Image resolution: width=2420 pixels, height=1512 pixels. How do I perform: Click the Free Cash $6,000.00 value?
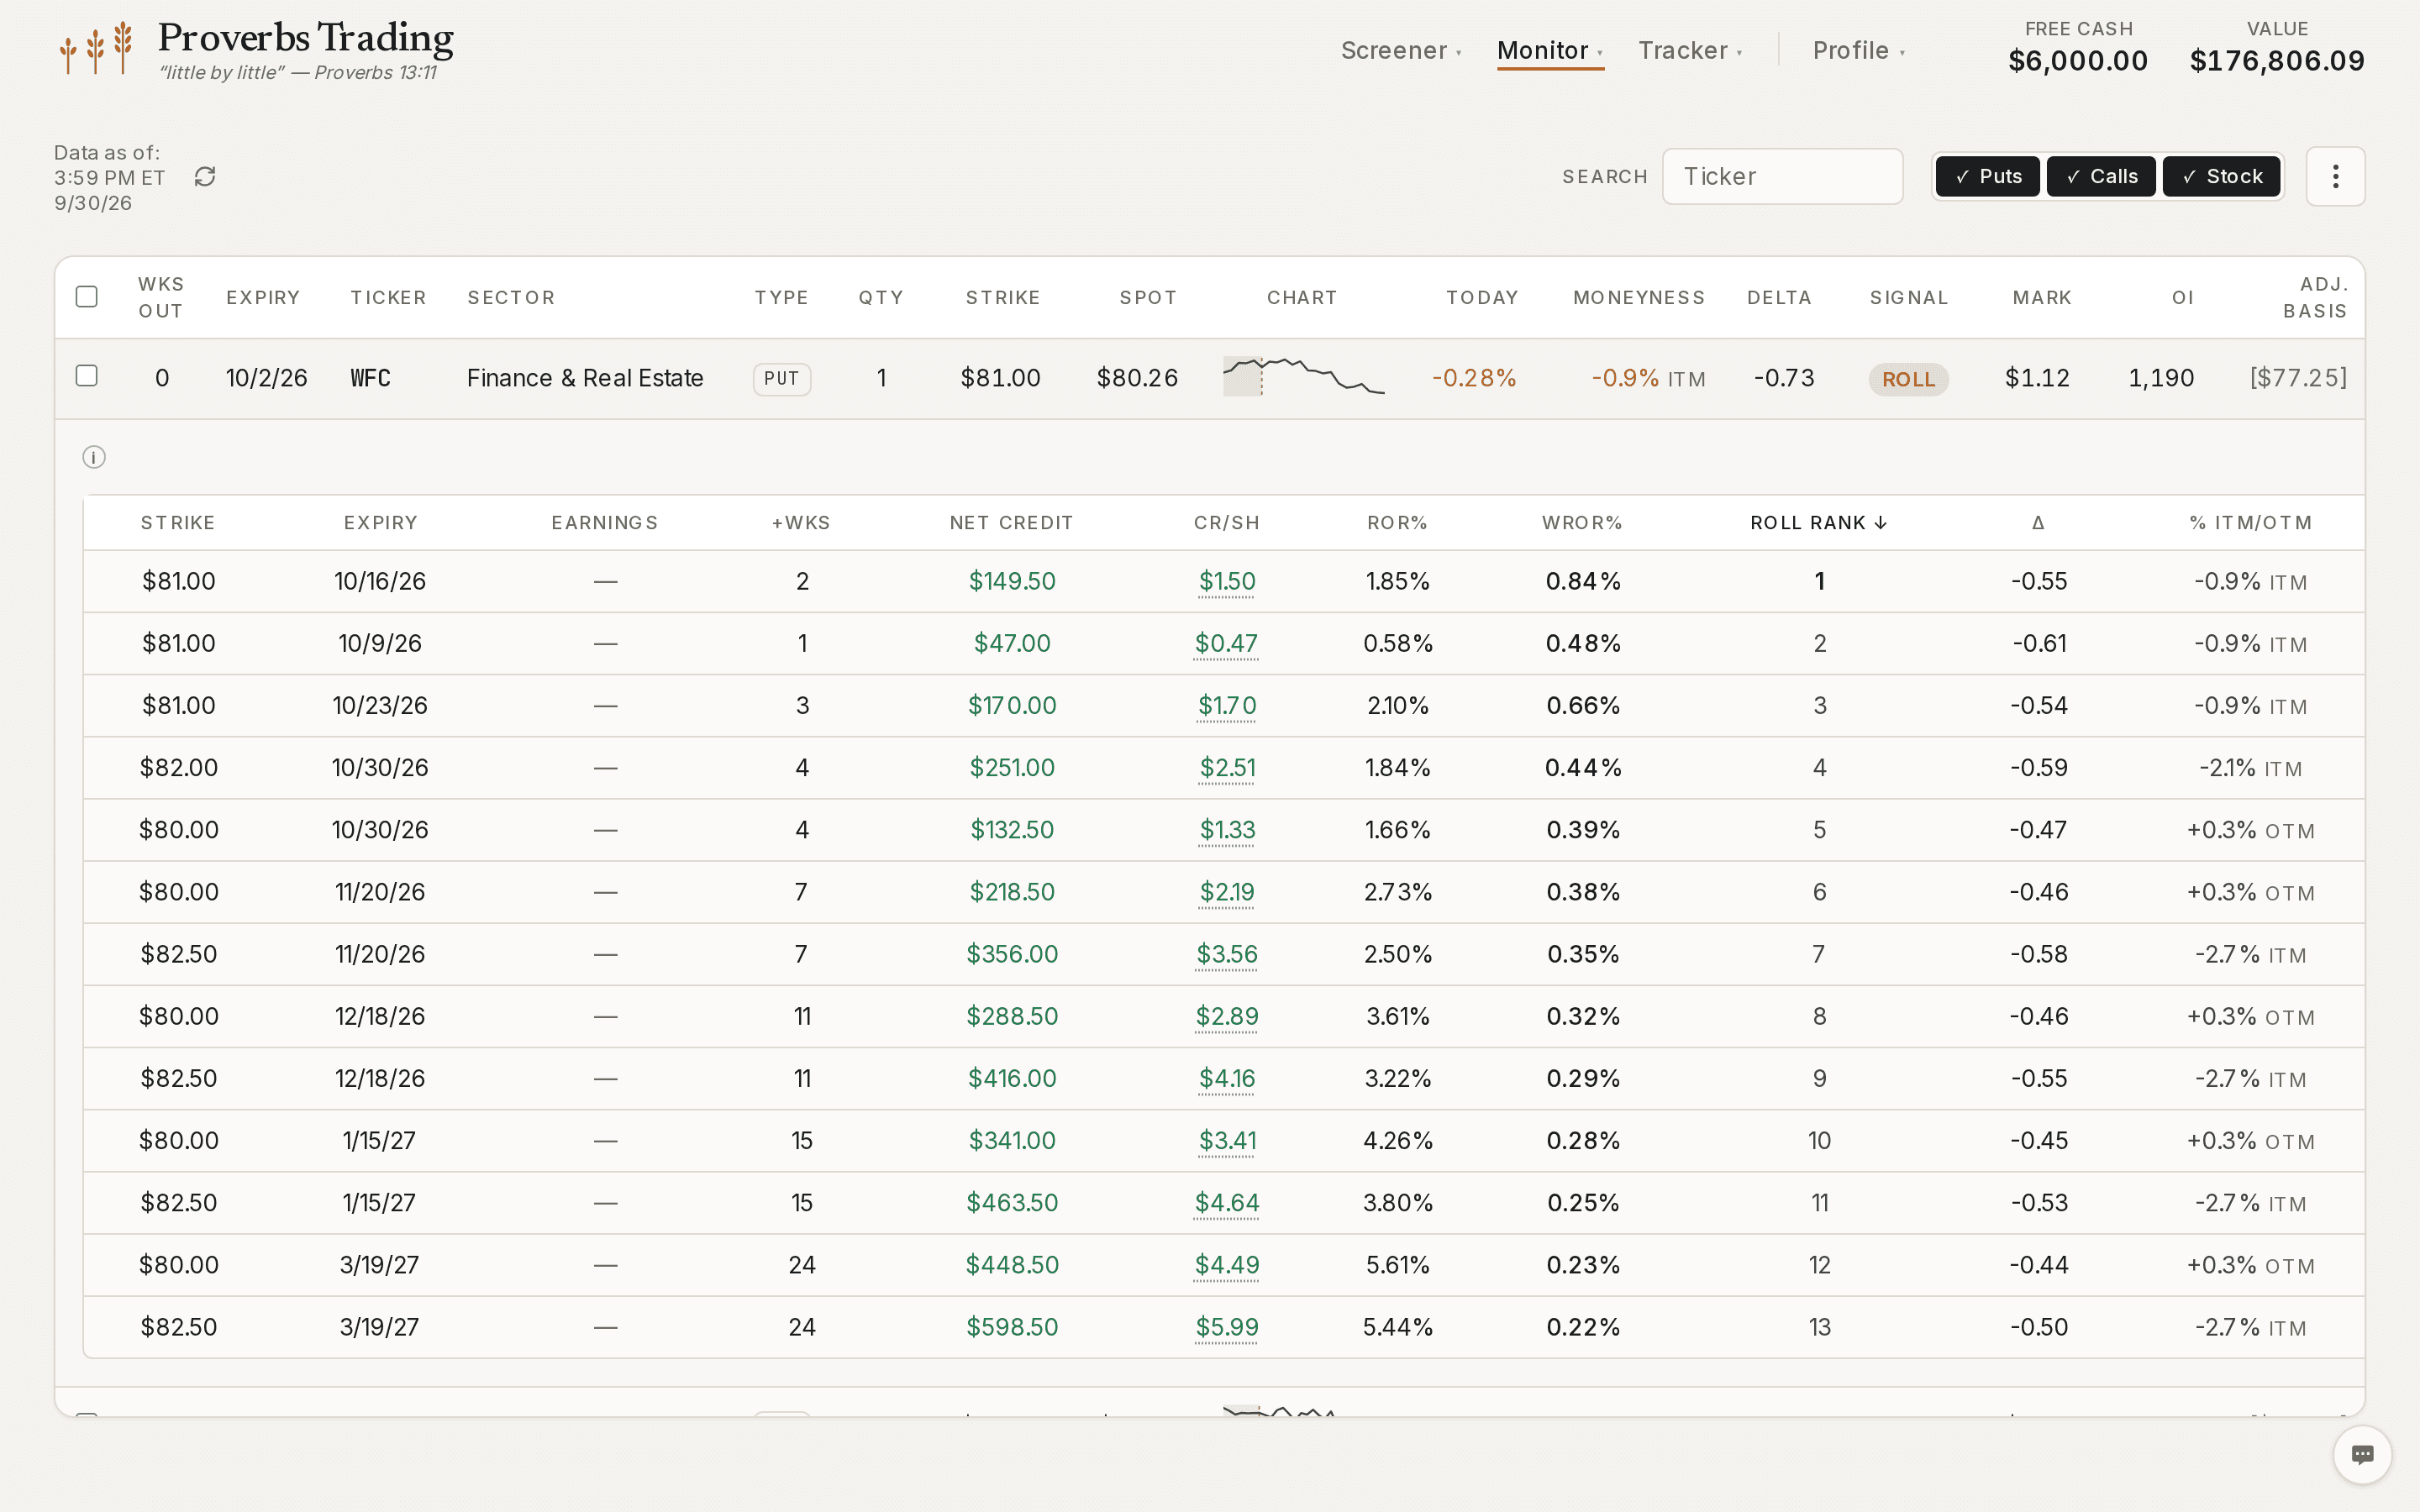(x=2078, y=61)
